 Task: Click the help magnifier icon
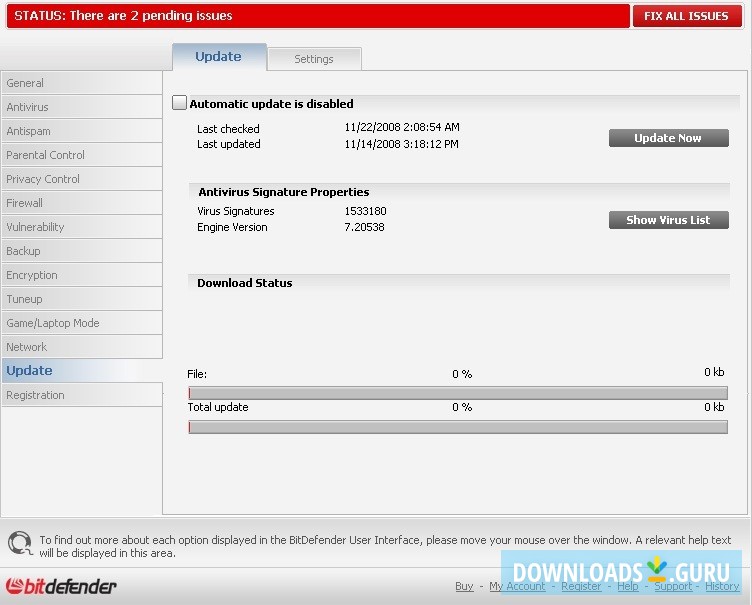click(x=20, y=544)
